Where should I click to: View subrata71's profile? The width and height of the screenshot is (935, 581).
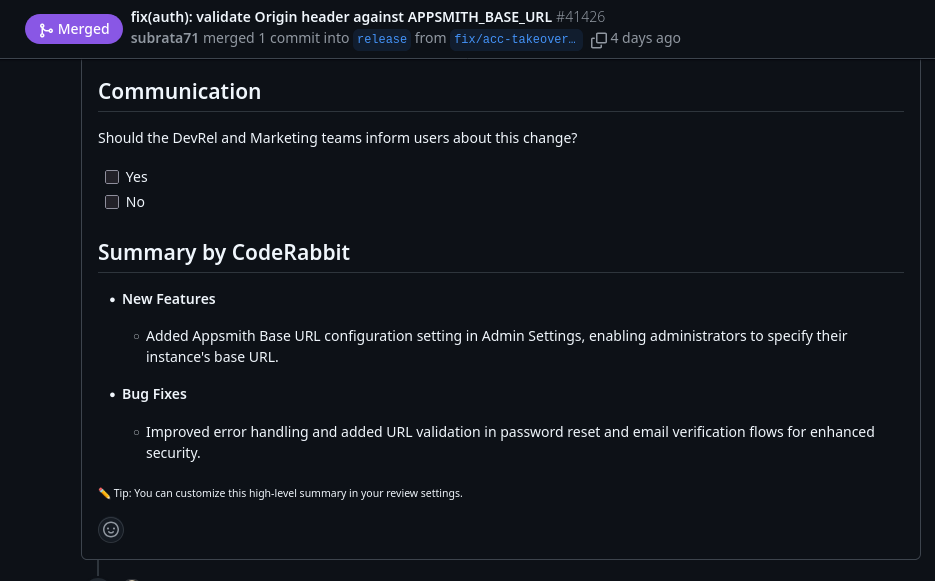coord(164,37)
